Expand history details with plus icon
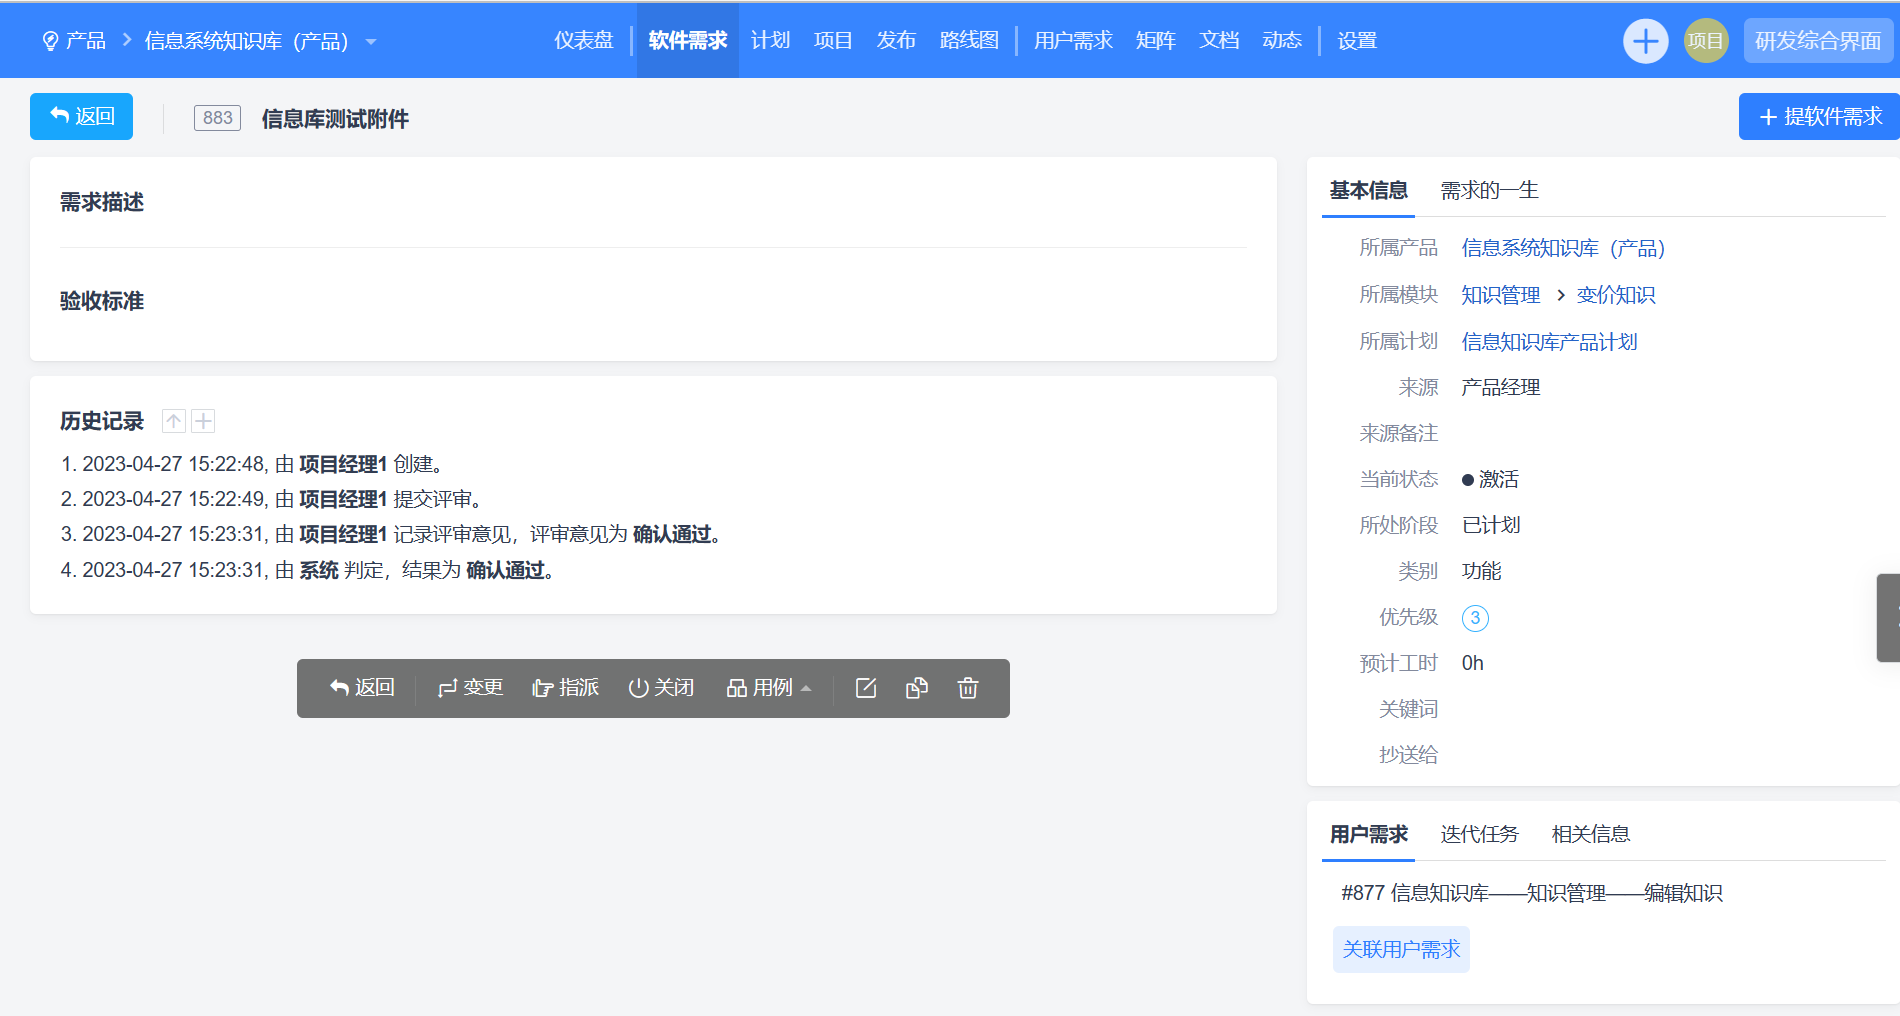Viewport: 1900px width, 1016px height. coord(204,421)
